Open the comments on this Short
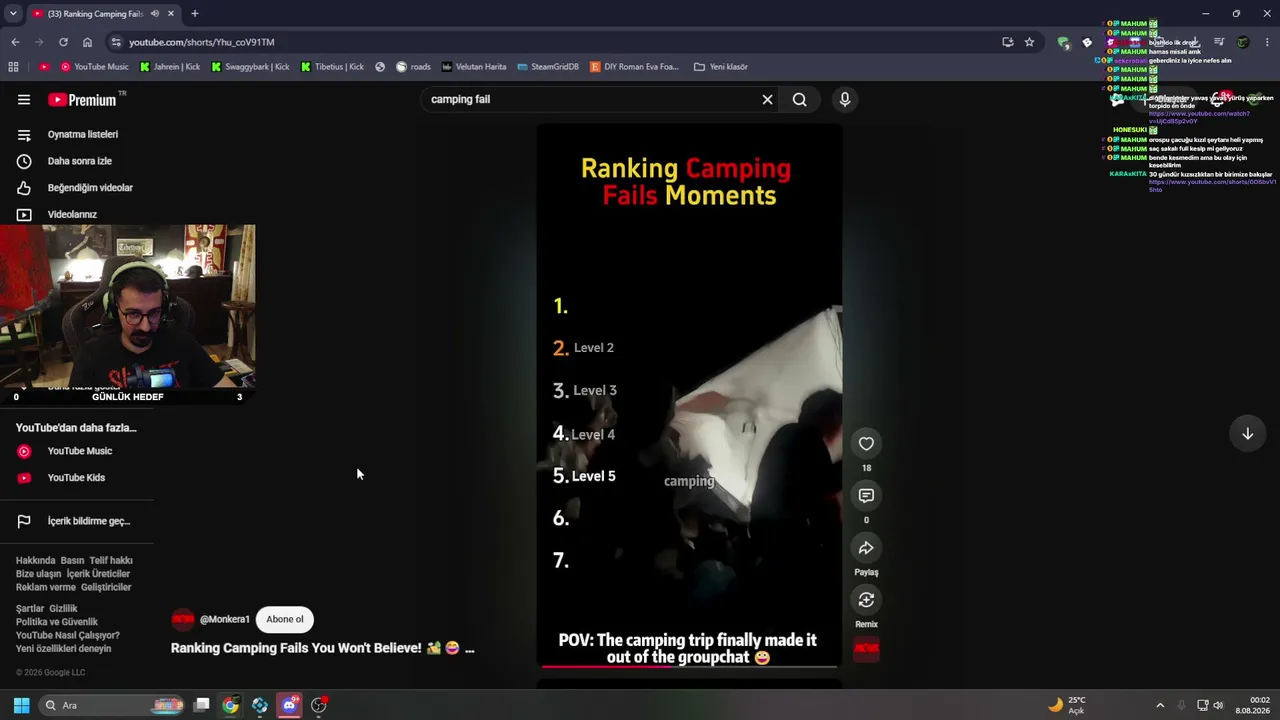 [x=866, y=496]
